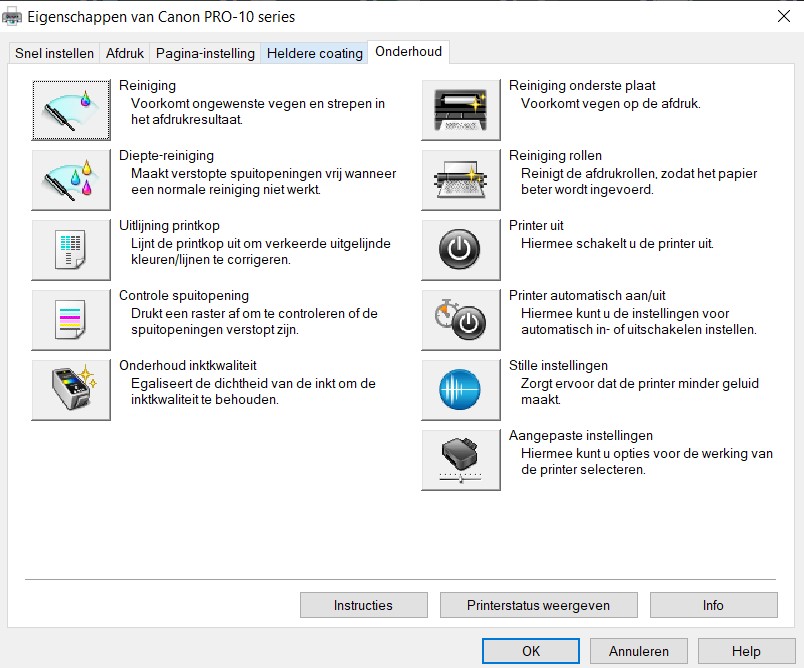The width and height of the screenshot is (804, 668).
Task: Run the Controle spuitopening nozzle check
Action: coord(71,320)
